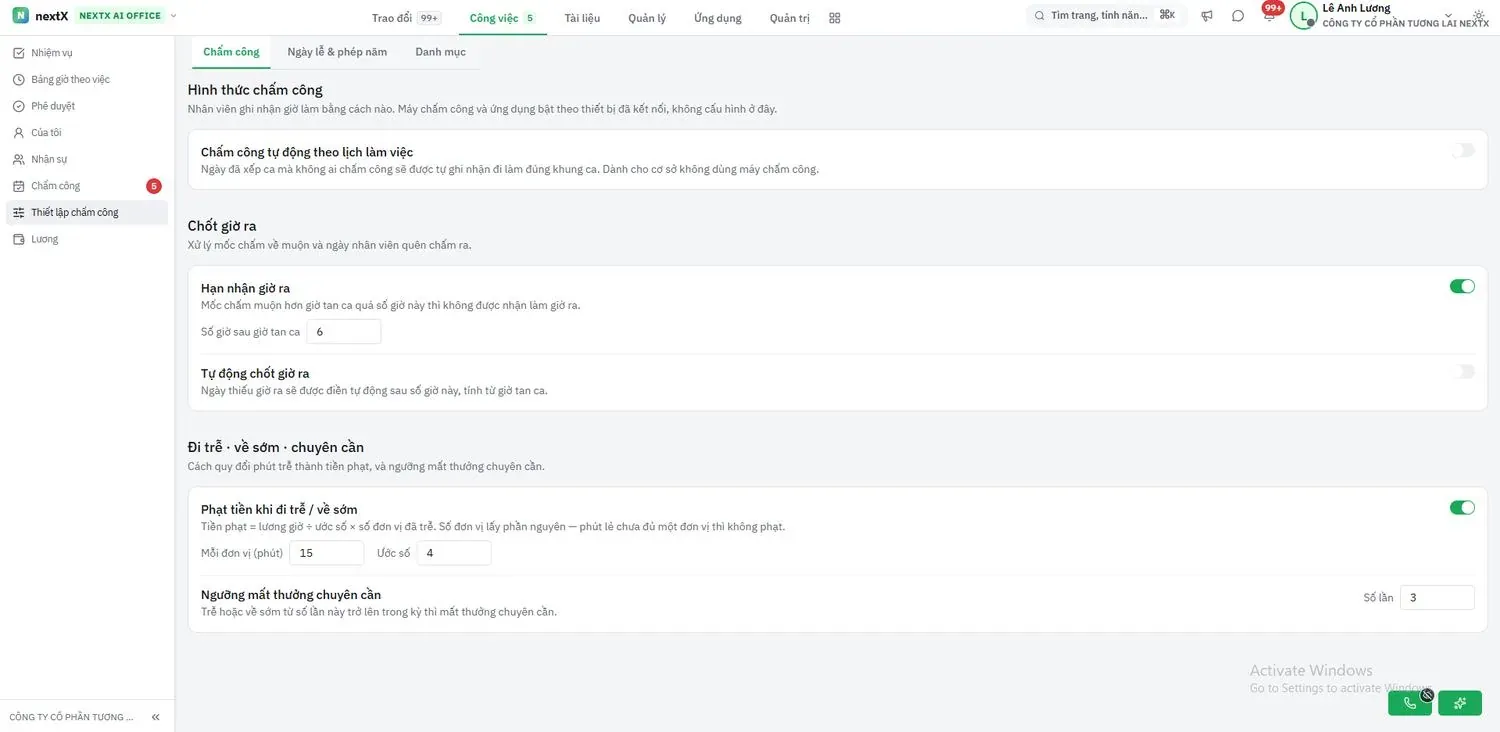Image resolution: width=1500 pixels, height=732 pixels.
Task: Edit the Ước số field
Action: [x=454, y=553]
